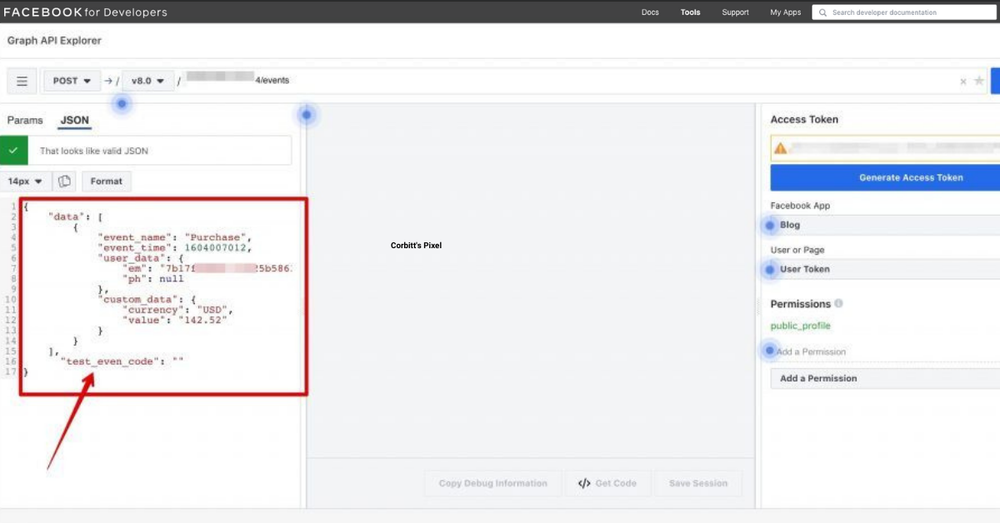Open the Support menu
This screenshot has width=1000, height=523.
tap(735, 12)
